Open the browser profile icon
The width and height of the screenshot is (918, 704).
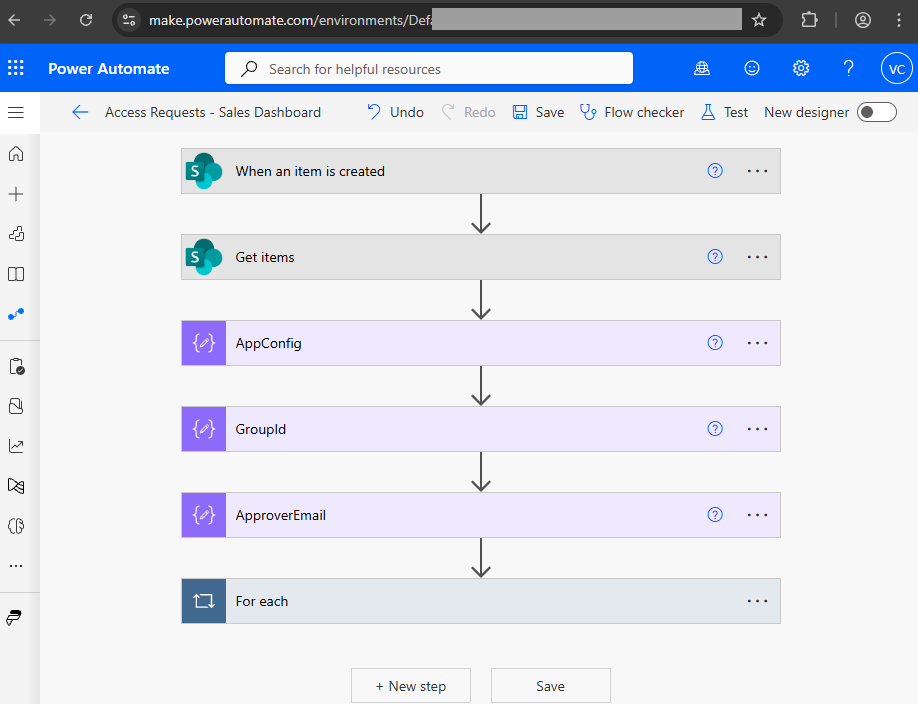click(x=862, y=20)
